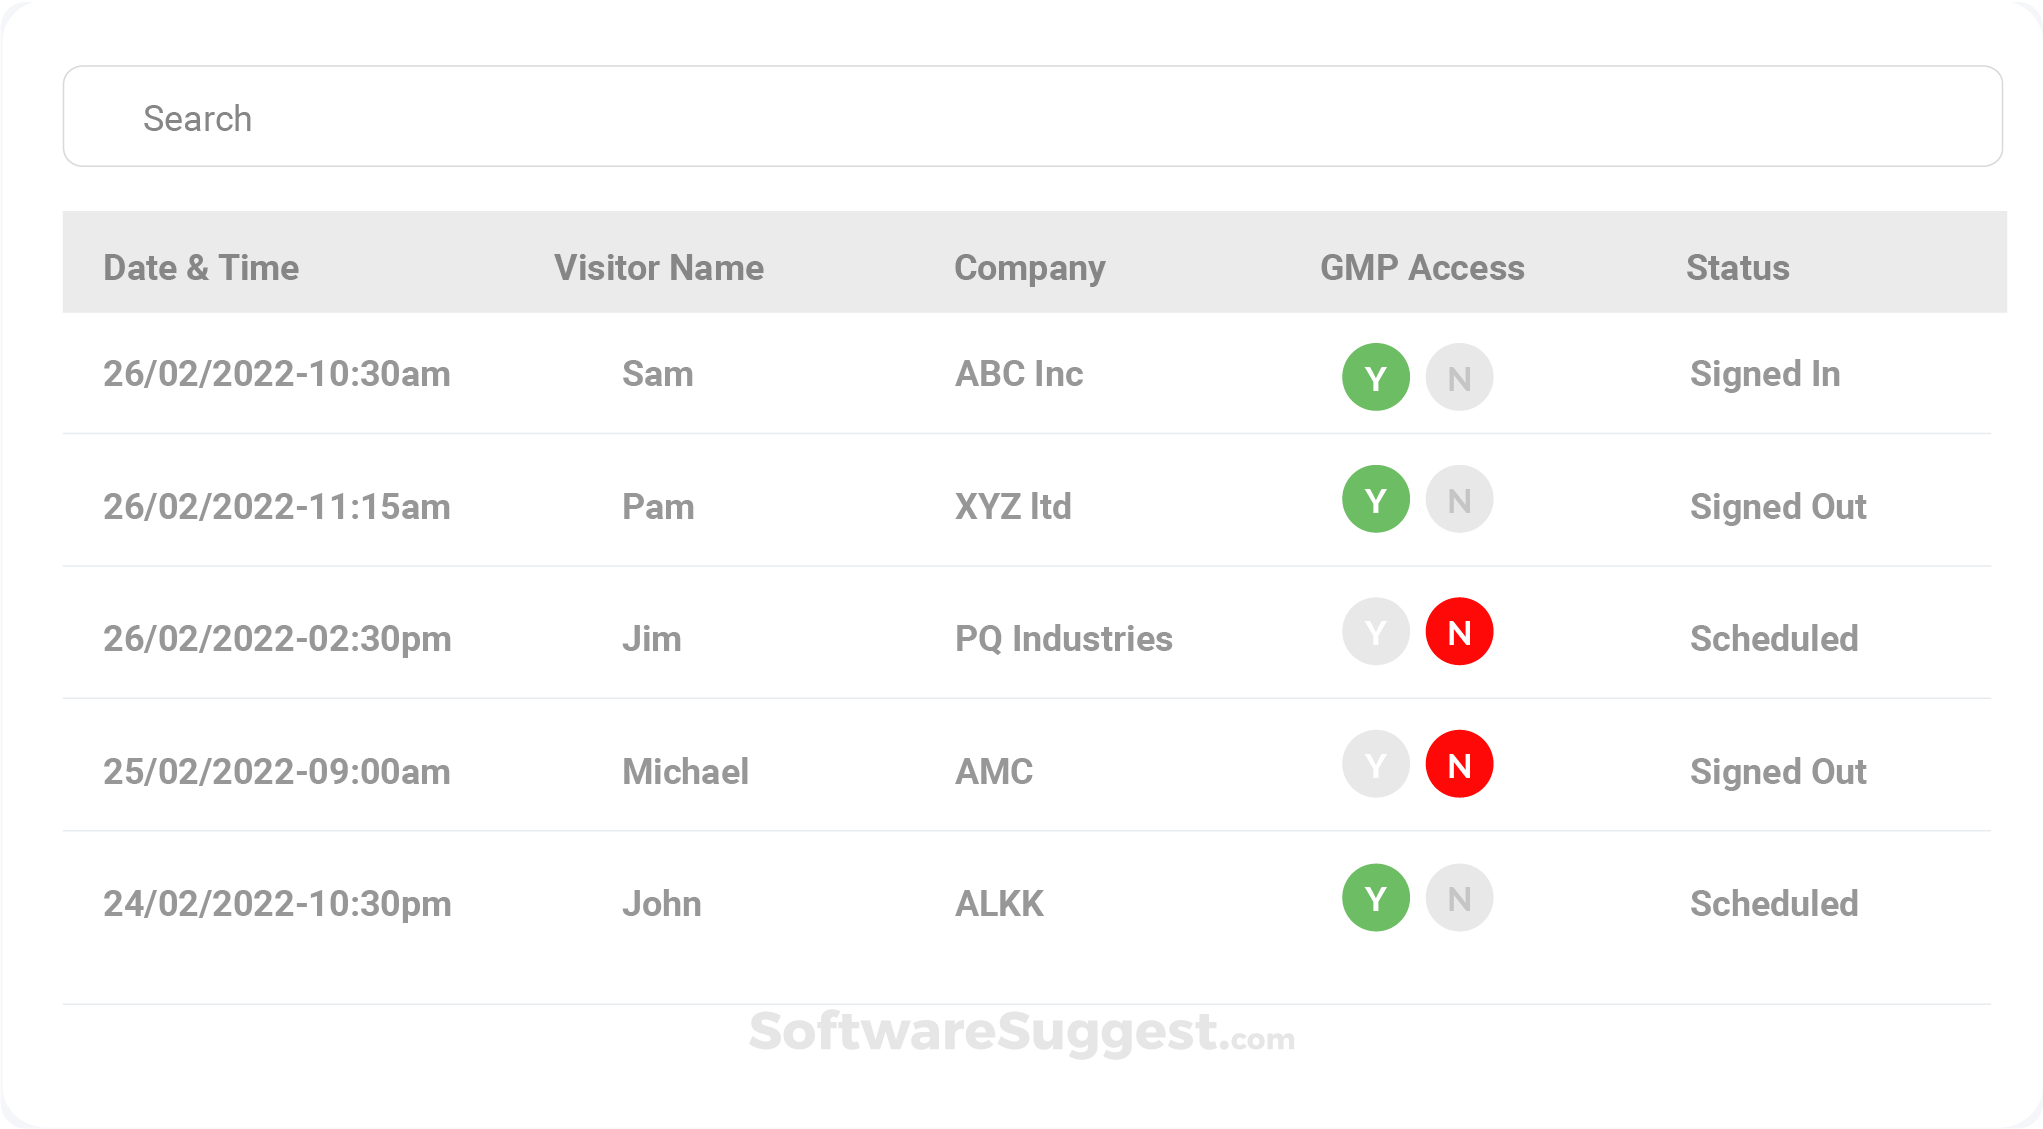2043x1129 pixels.
Task: Click the PQ Industries company entry
Action: click(1063, 639)
